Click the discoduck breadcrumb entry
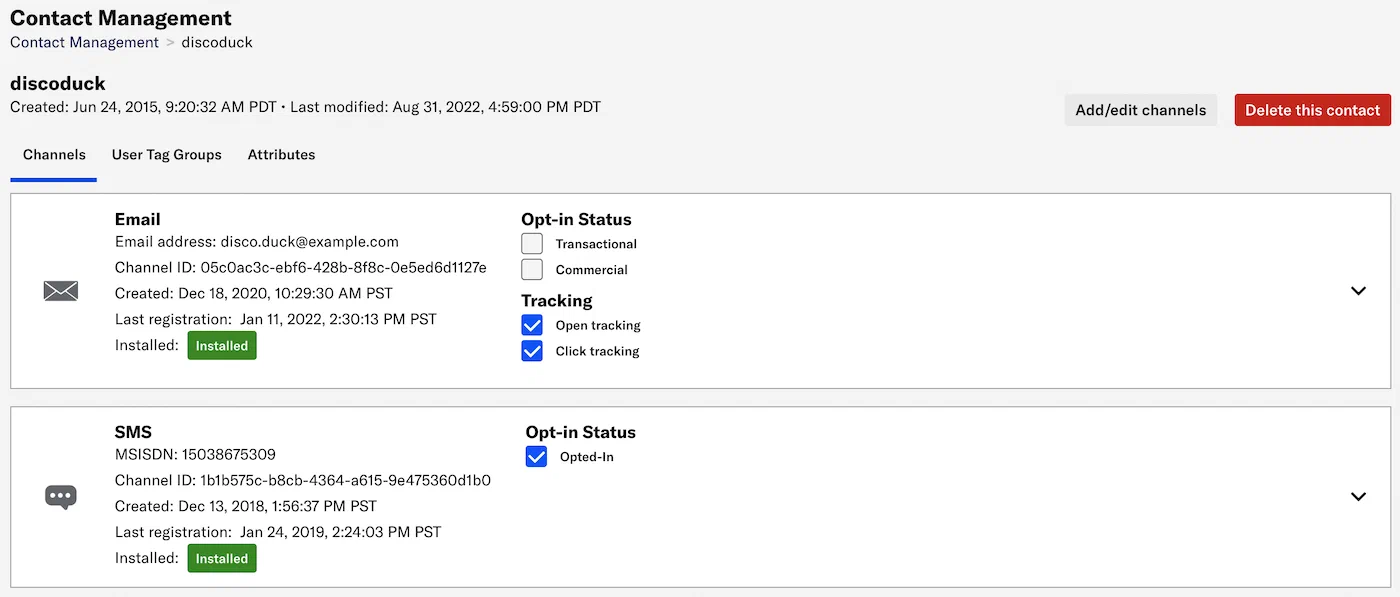Screen dimensions: 1400x597 217,42
